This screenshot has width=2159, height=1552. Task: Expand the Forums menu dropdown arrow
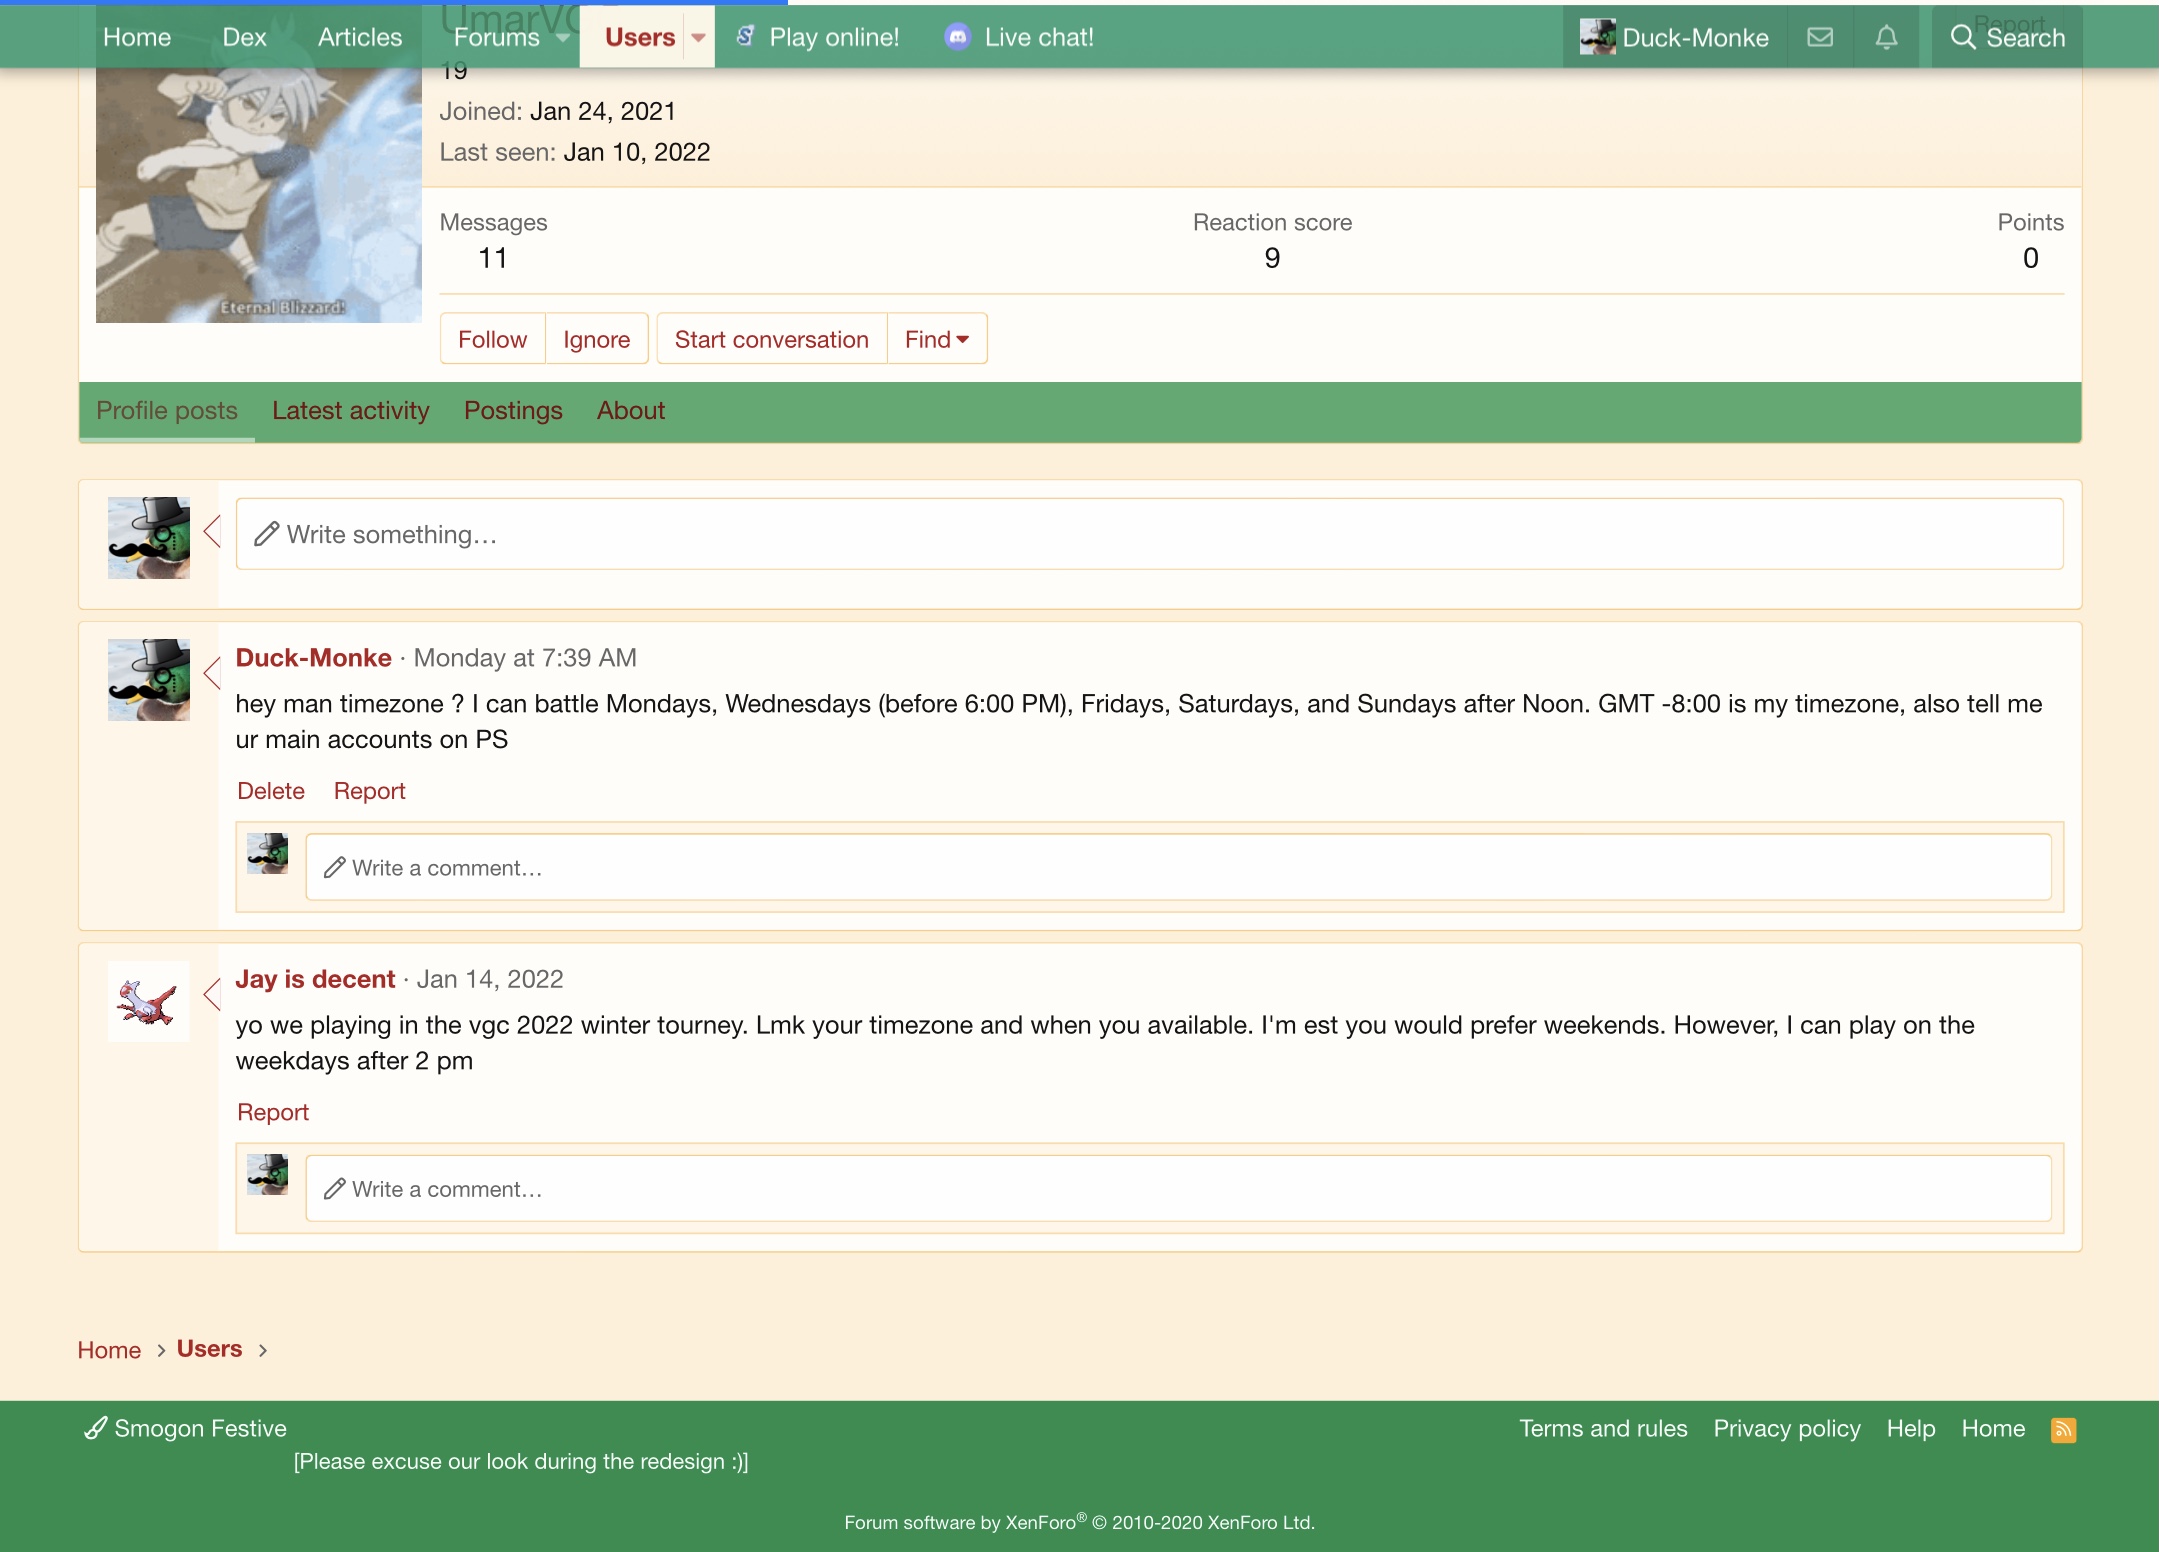563,37
